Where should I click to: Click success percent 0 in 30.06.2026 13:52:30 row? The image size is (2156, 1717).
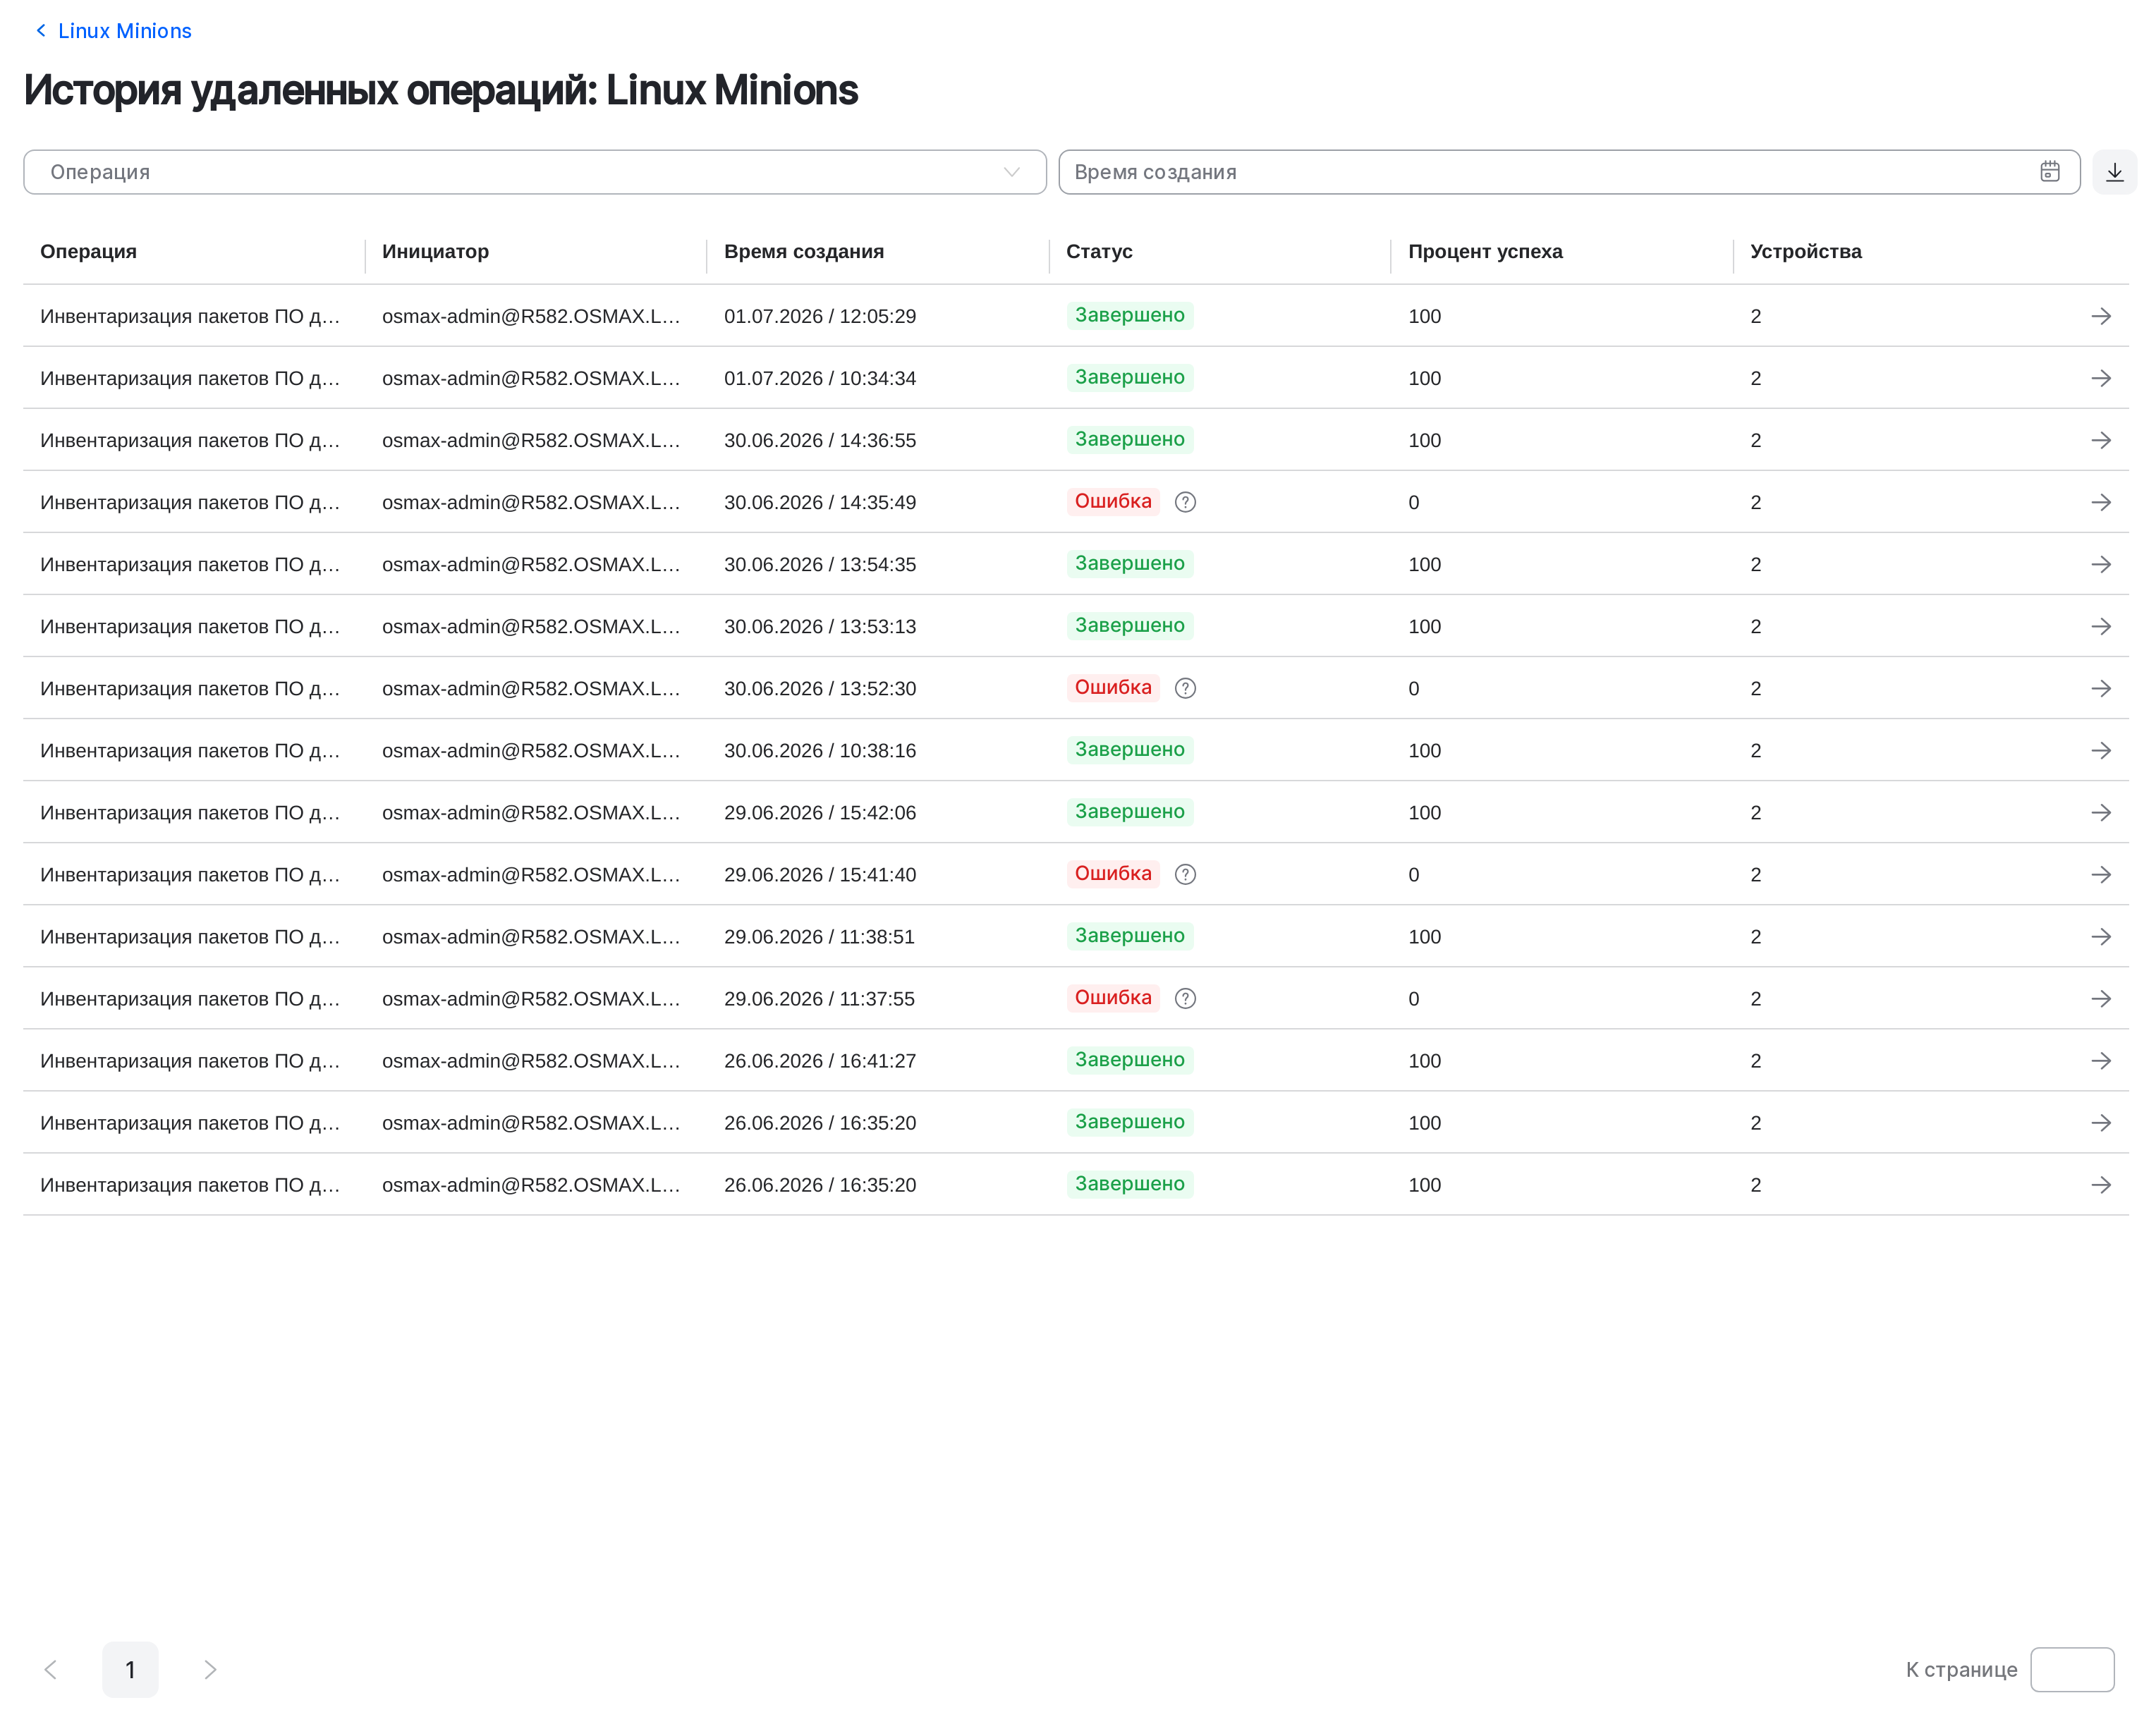pos(1413,688)
